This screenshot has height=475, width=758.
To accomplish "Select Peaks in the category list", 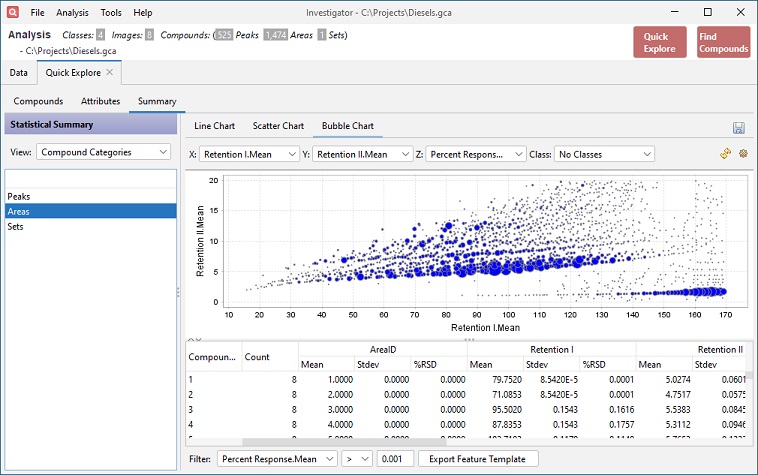I will [91, 196].
